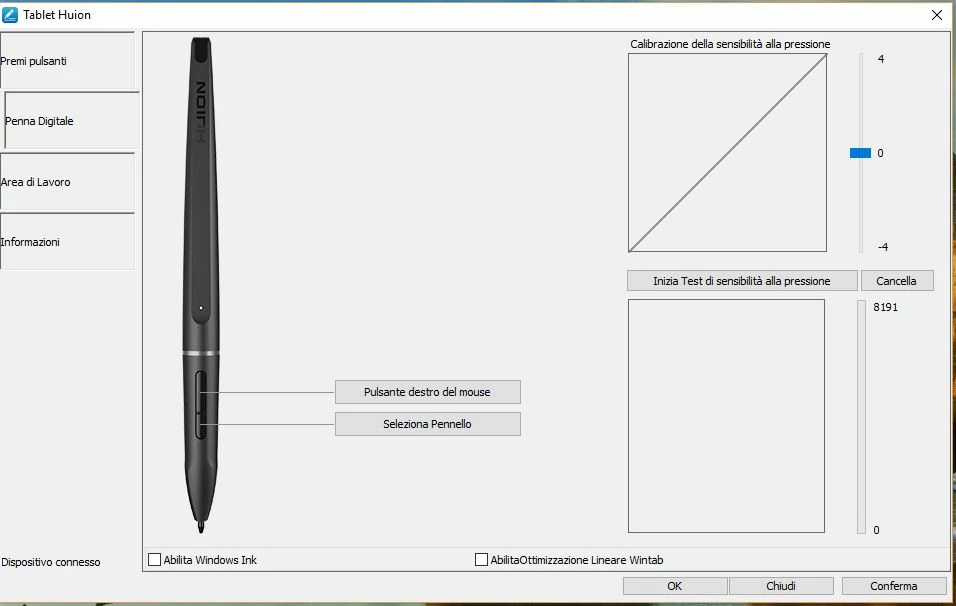
Task: Click the Calibrazione della sensibilità alla pressione label
Action: [x=730, y=44]
